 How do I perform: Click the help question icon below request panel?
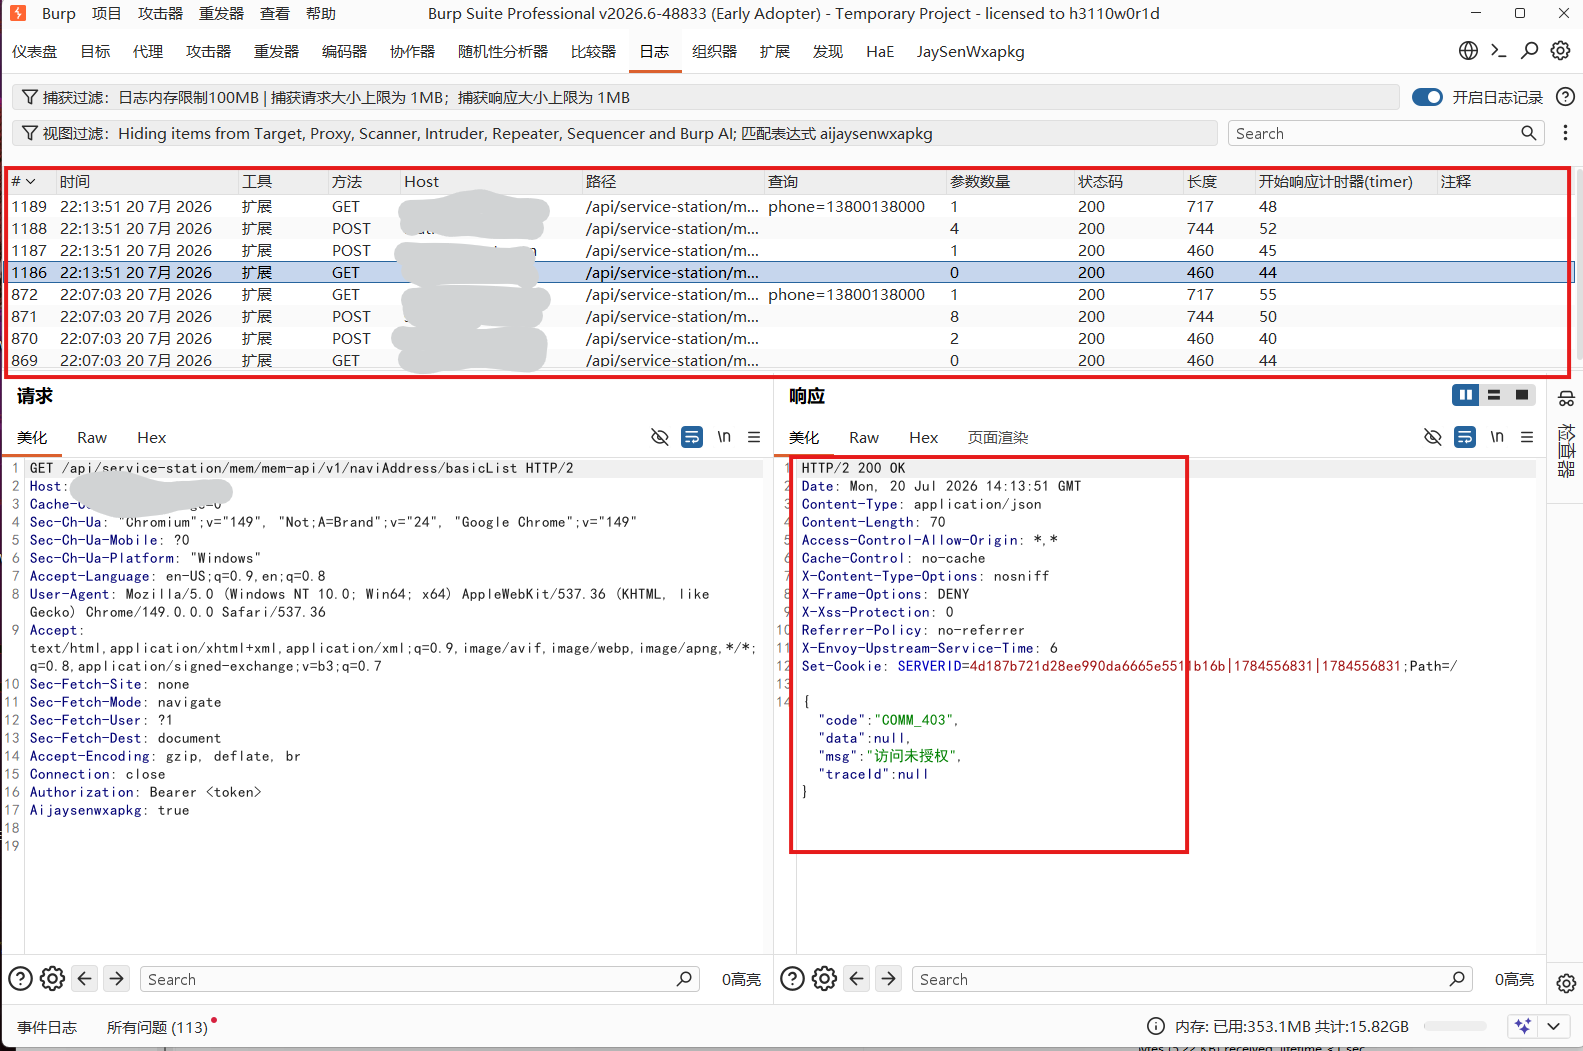[20, 979]
